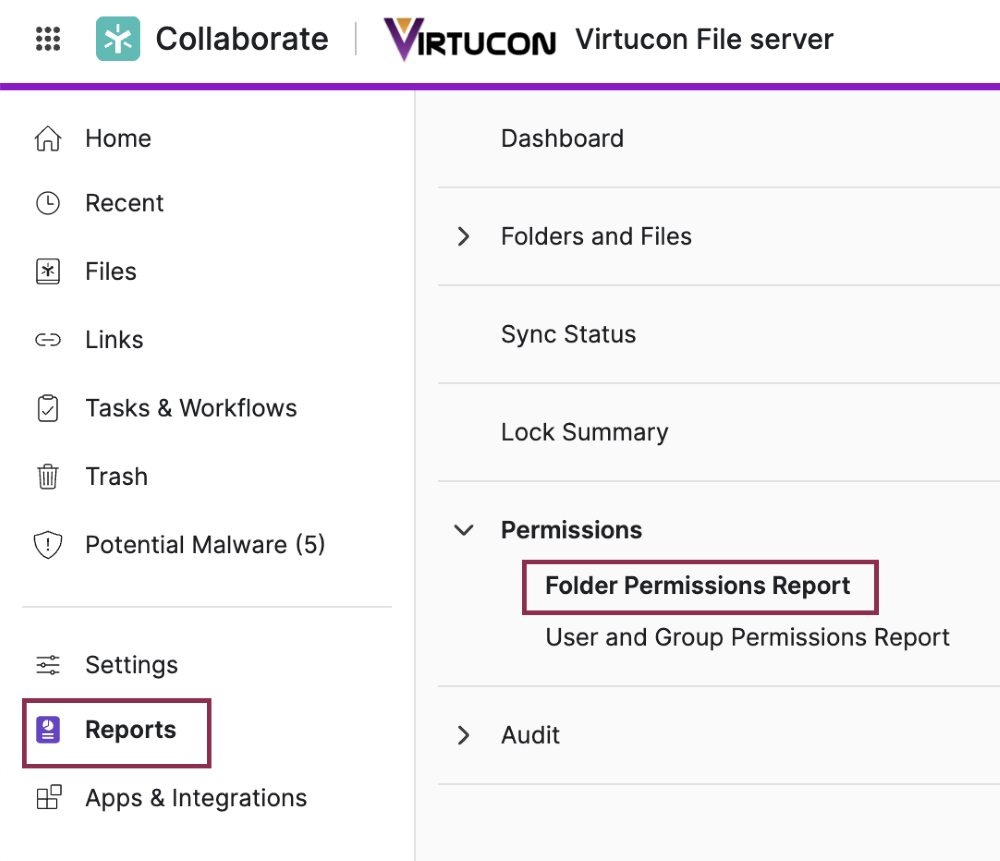This screenshot has width=1000, height=861.
Task: Click the Home house icon
Action: click(48, 139)
